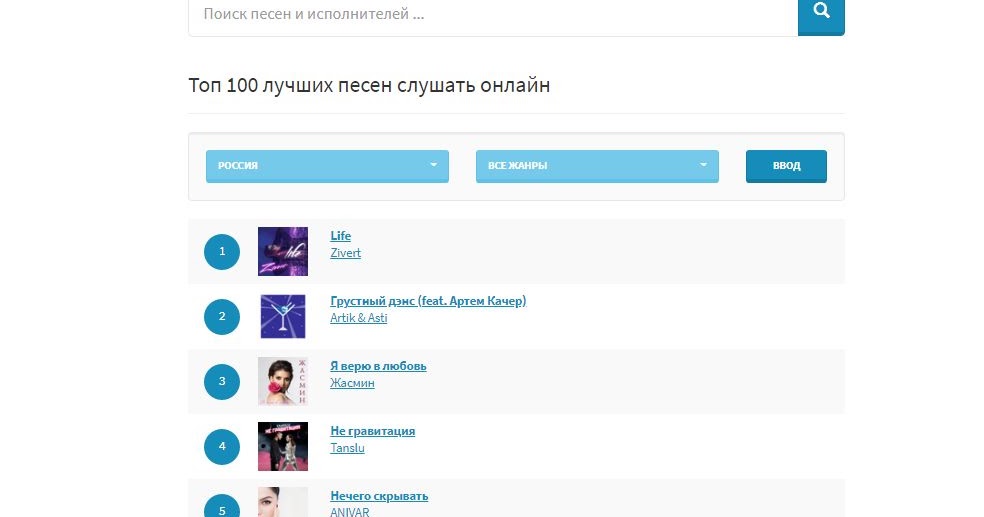This screenshot has height=517, width=984.
Task: Expand the Все жанры genre dropdown
Action: point(597,166)
